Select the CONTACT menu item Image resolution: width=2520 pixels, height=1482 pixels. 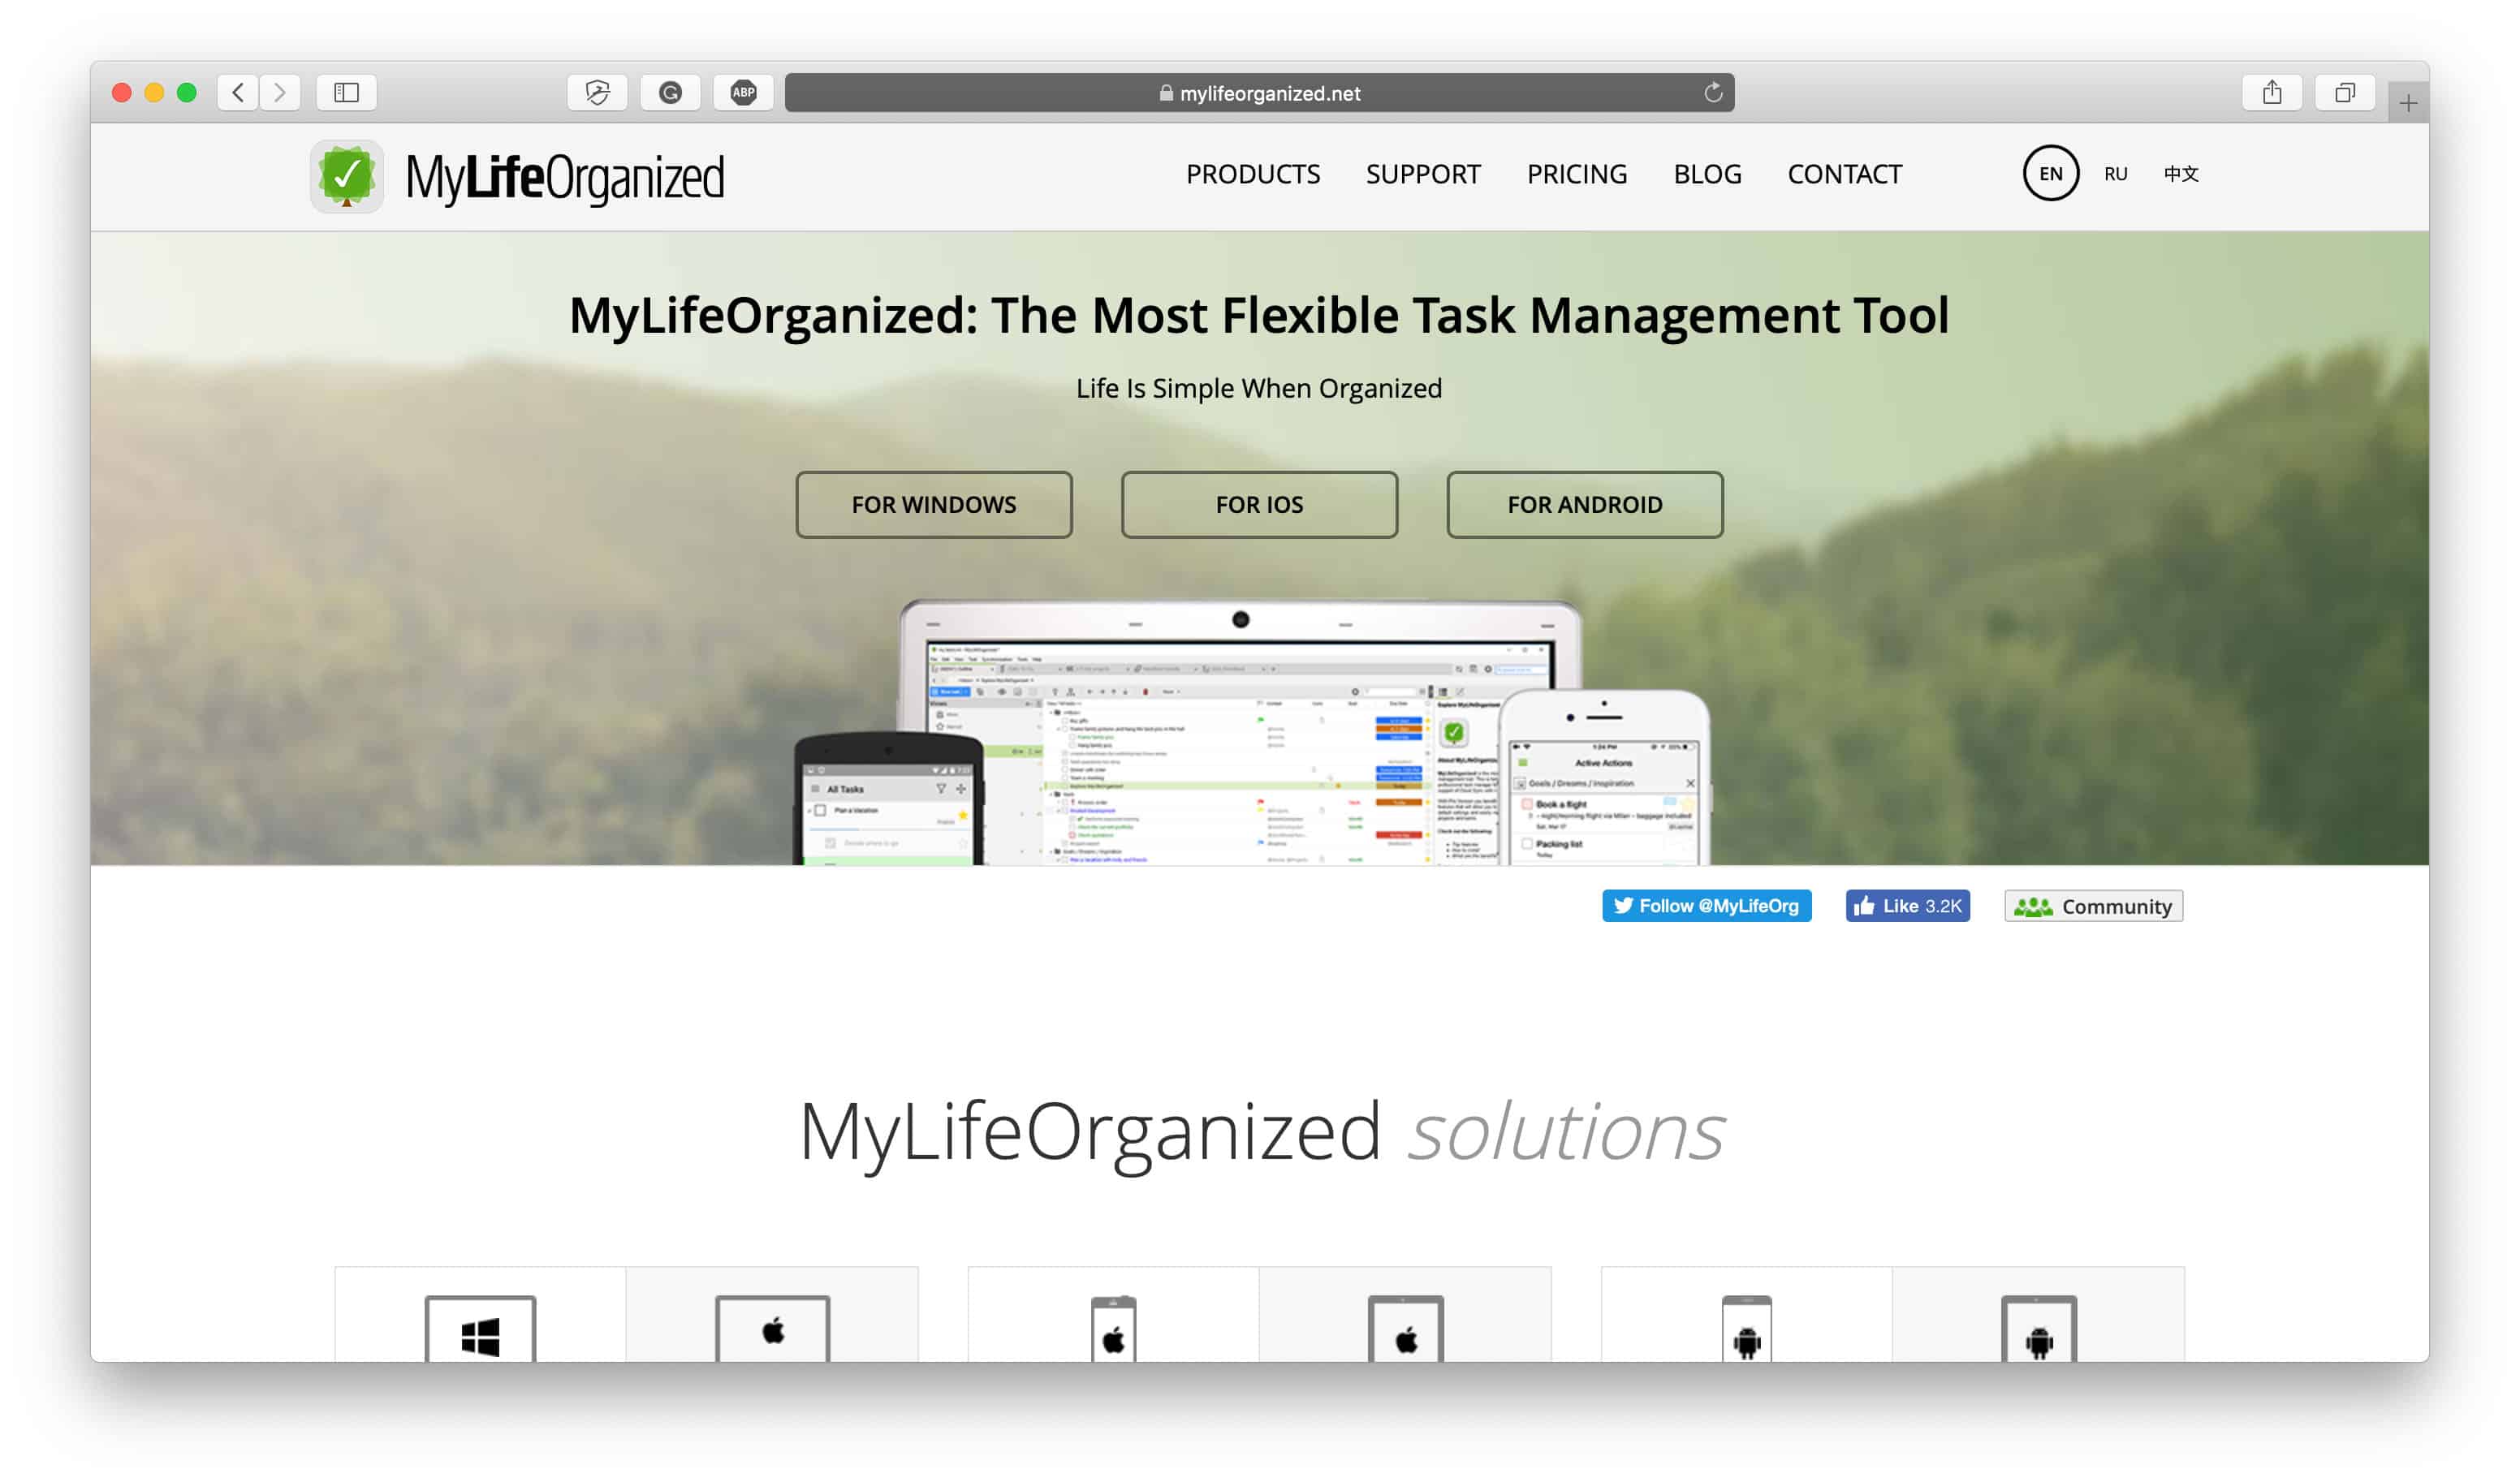click(x=1844, y=173)
